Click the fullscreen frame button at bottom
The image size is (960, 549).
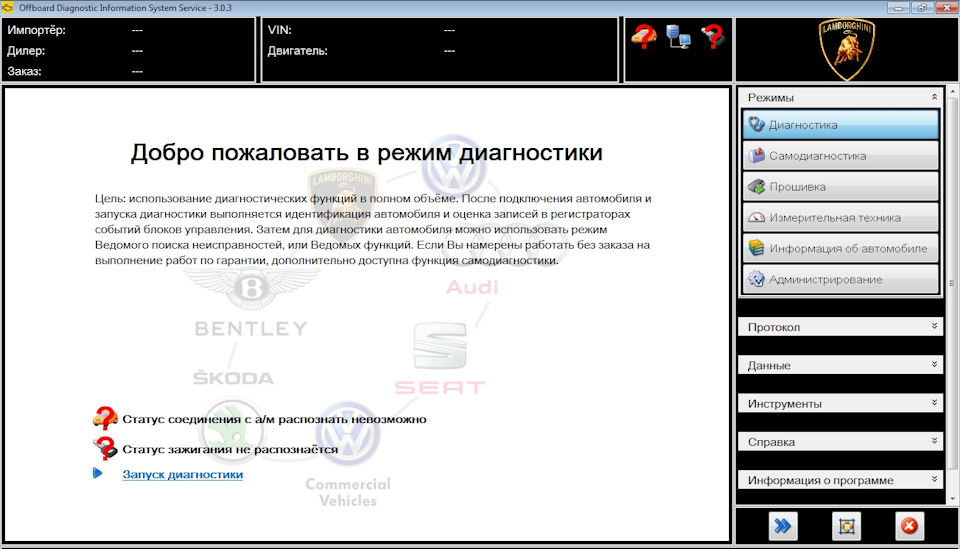[x=847, y=526]
